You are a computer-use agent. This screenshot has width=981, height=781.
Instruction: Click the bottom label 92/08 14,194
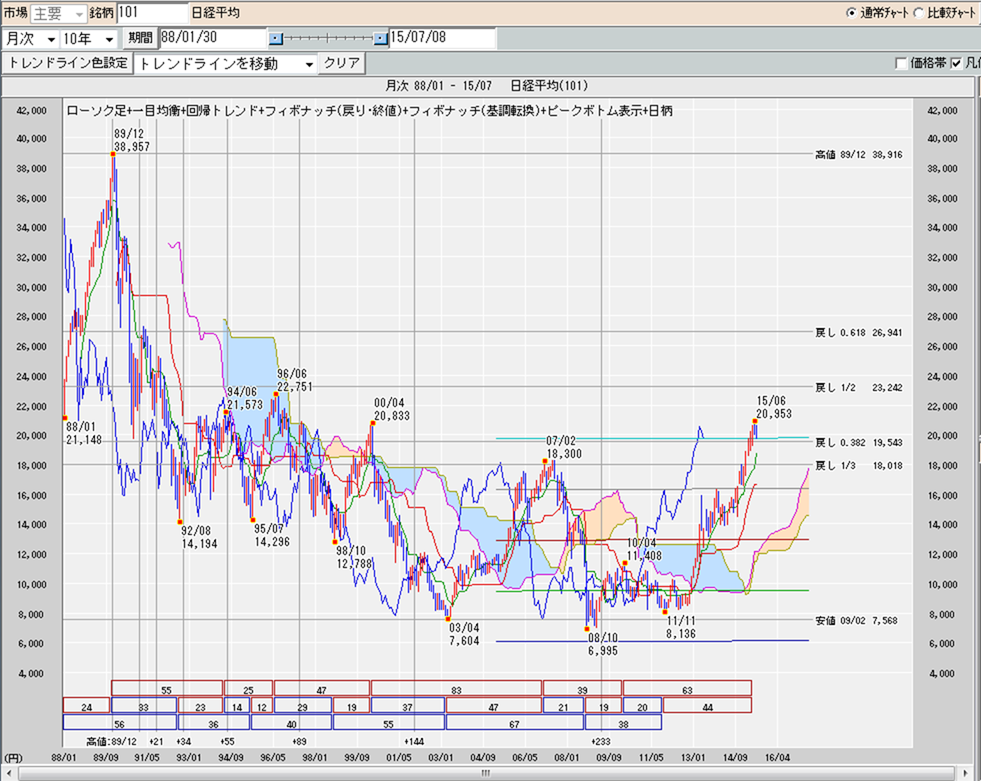pyautogui.click(x=199, y=538)
